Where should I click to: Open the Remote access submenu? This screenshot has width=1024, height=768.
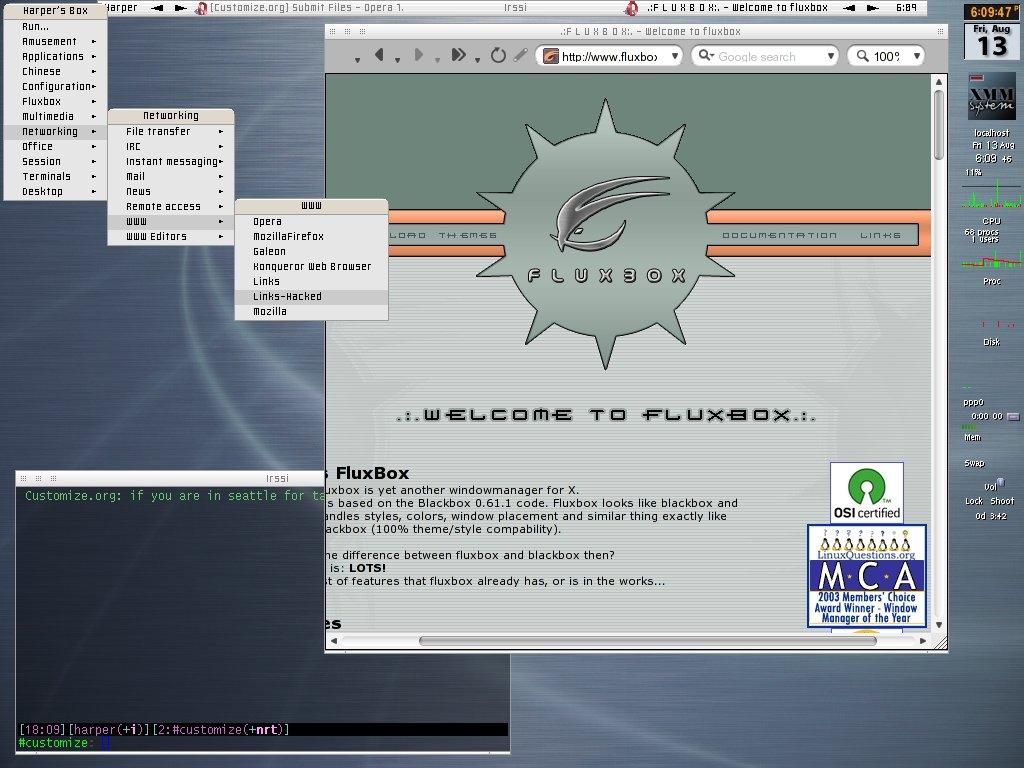(x=170, y=206)
